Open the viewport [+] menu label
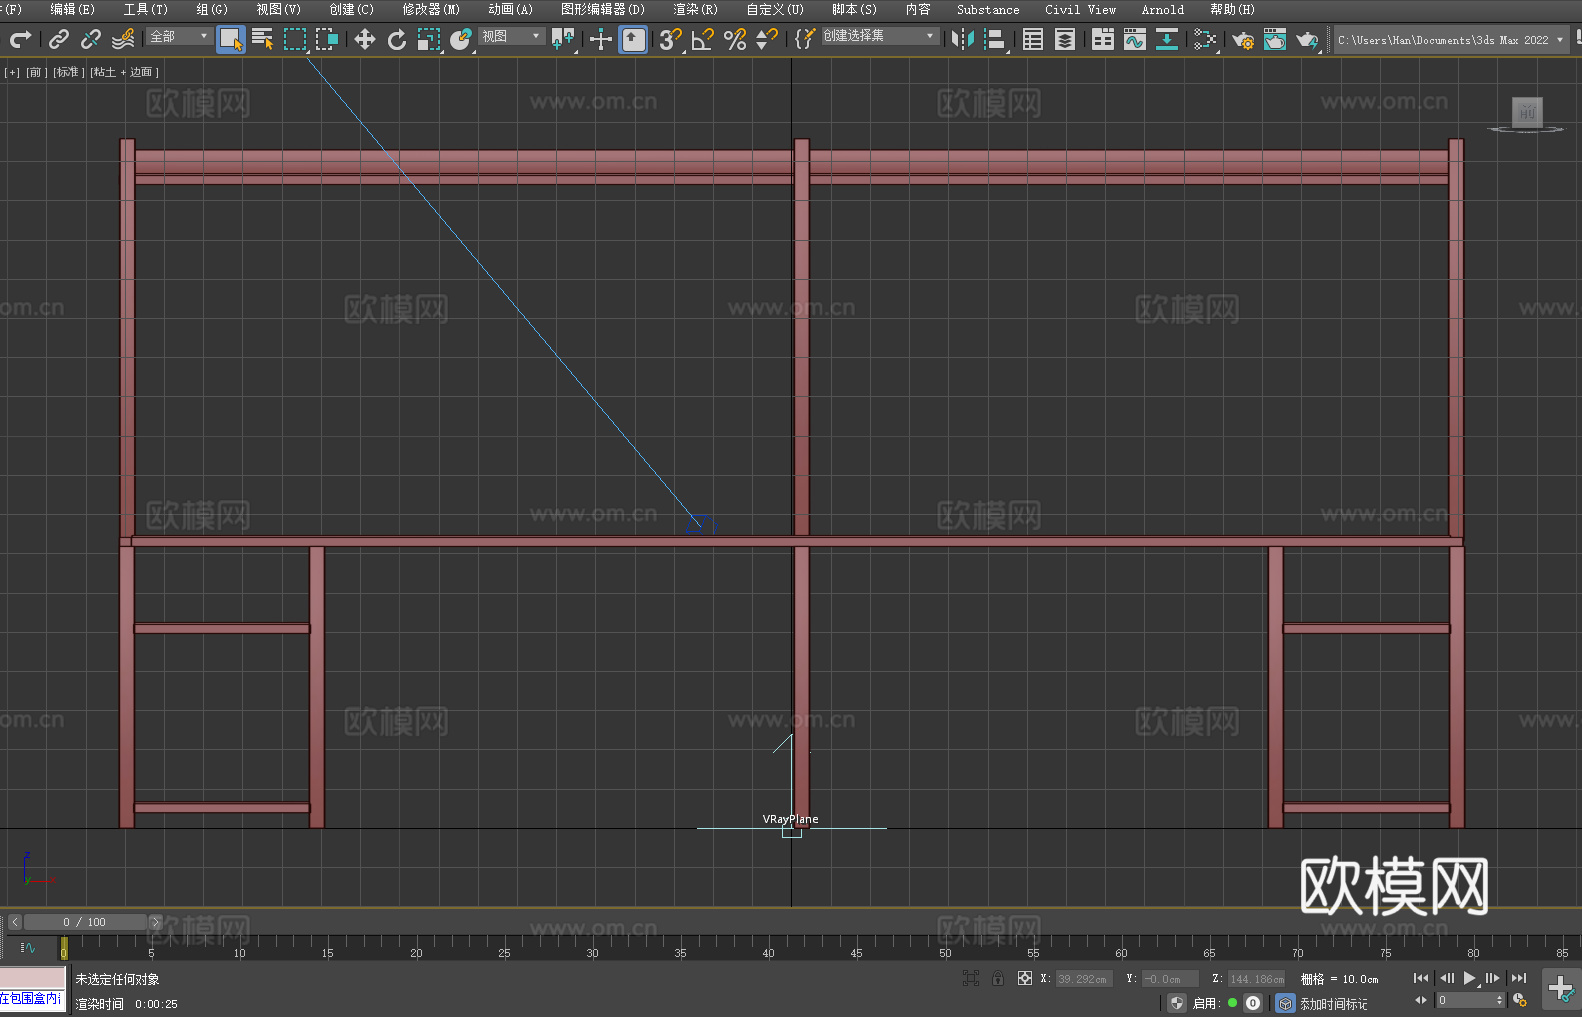 [12, 72]
